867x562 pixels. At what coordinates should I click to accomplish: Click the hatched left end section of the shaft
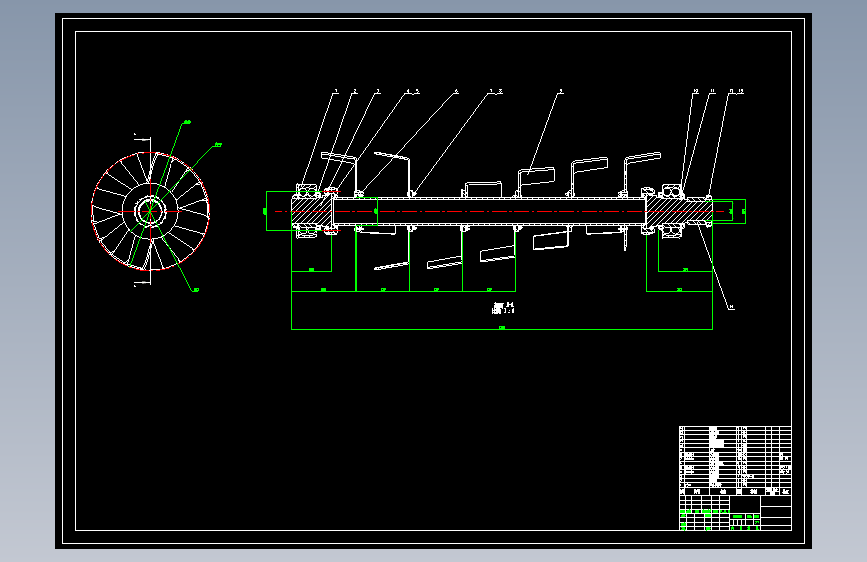point(312,211)
